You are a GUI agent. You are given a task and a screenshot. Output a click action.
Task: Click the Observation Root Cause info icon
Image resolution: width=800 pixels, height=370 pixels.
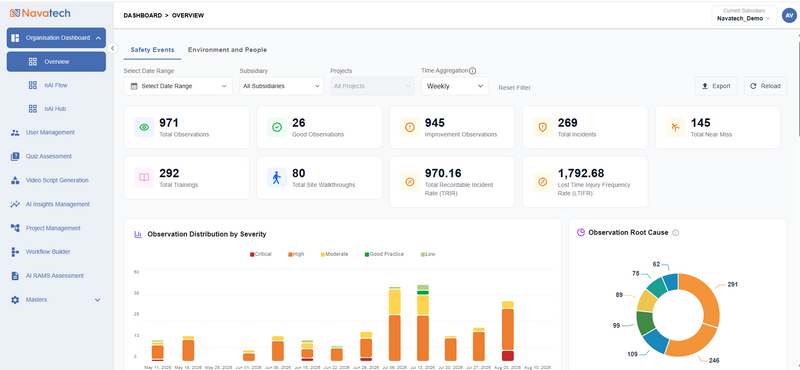(x=676, y=233)
